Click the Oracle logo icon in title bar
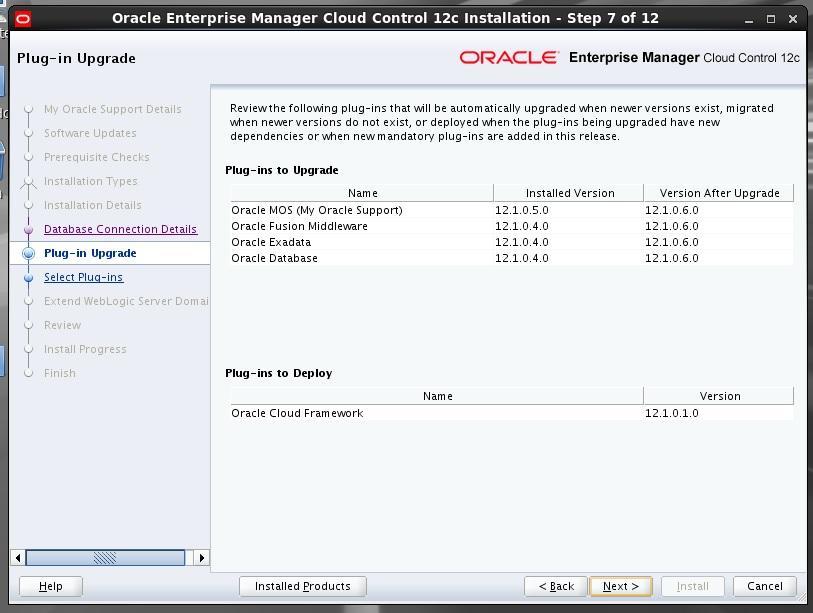Viewport: 813px width, 613px height. coord(23,20)
